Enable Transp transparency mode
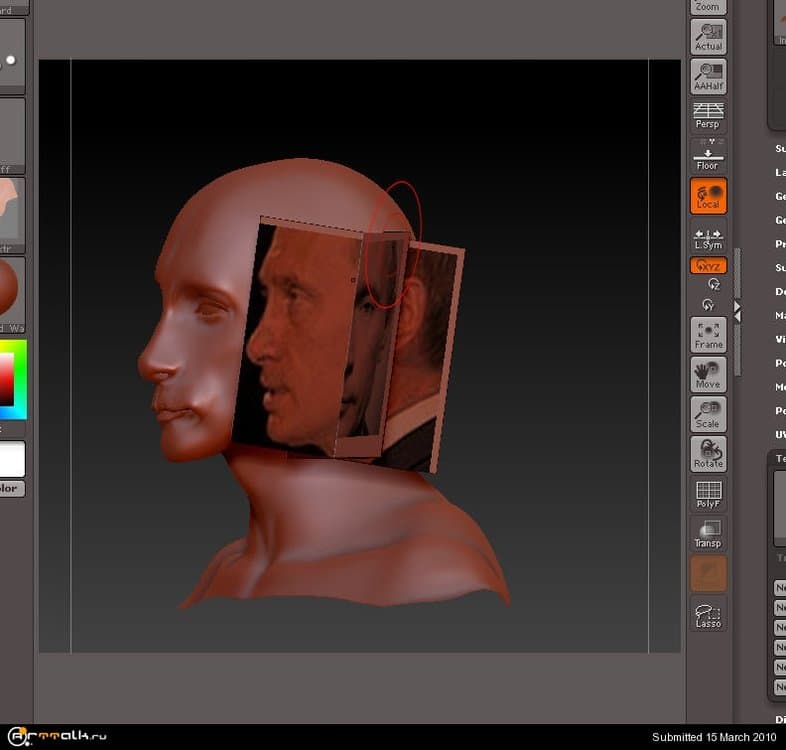The image size is (786, 750). click(x=708, y=533)
